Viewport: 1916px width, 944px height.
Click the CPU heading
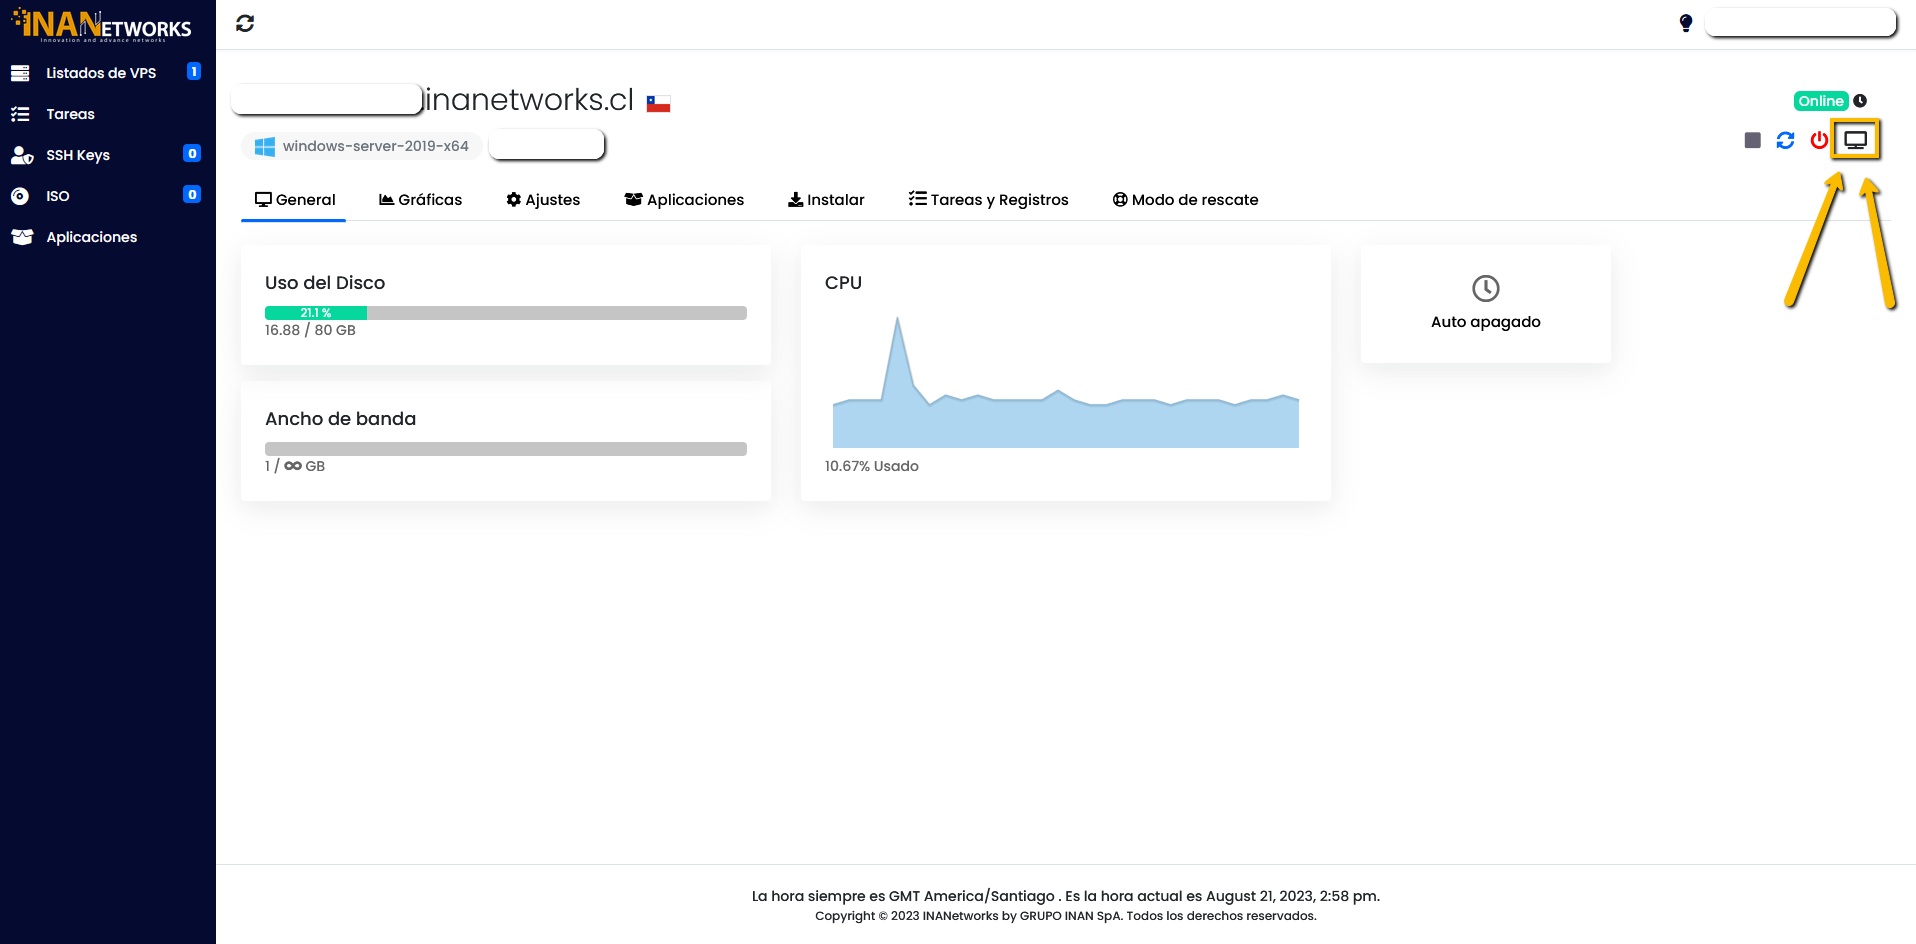pyautogui.click(x=843, y=283)
